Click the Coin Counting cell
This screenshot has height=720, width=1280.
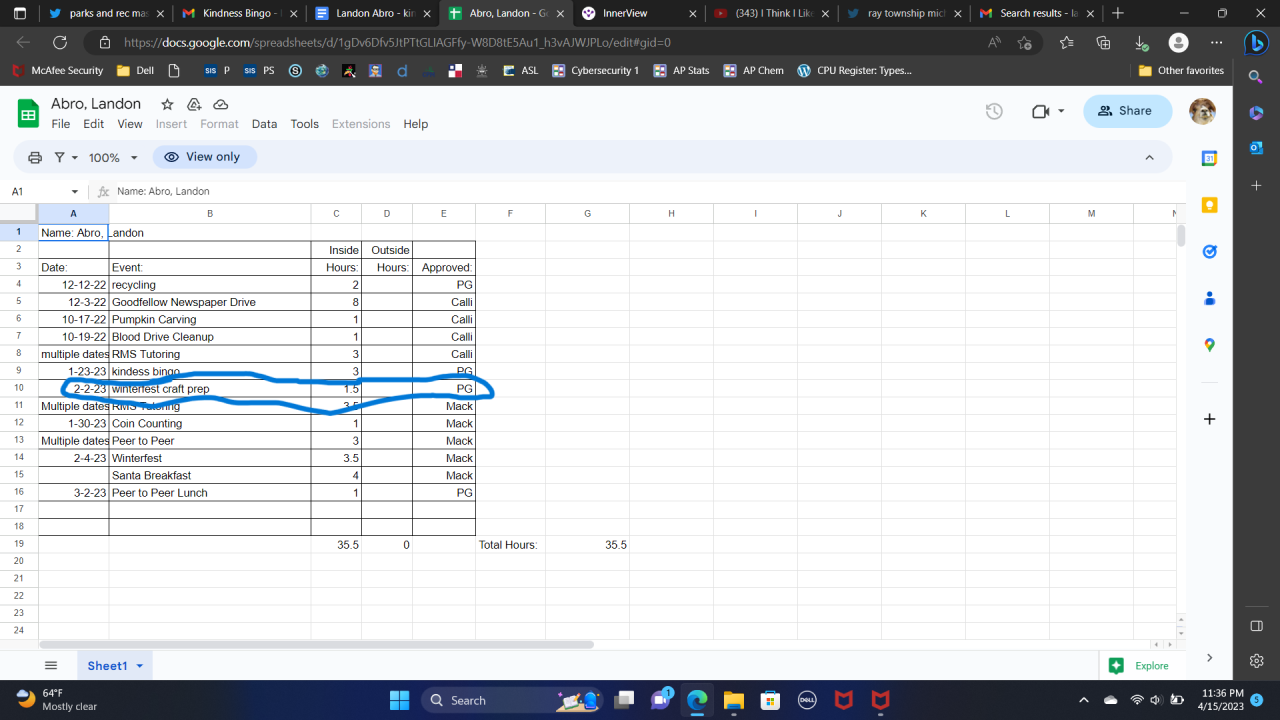coord(210,423)
